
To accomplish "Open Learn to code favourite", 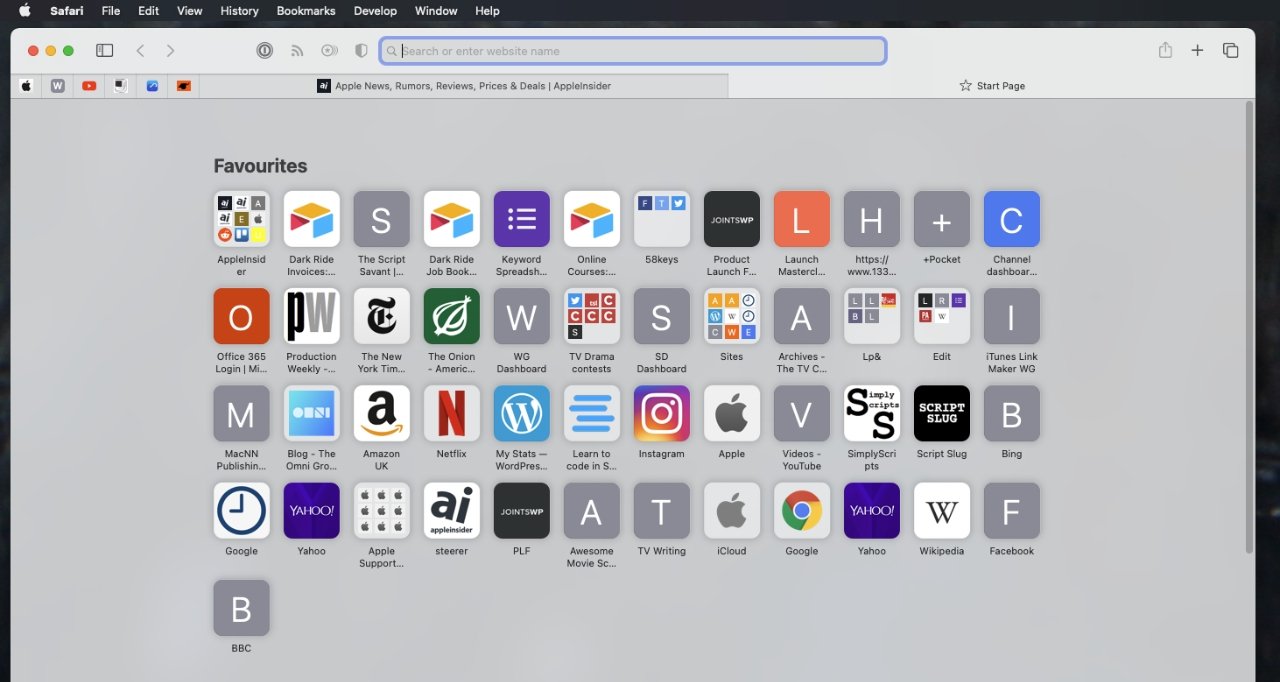I will click(x=591, y=413).
